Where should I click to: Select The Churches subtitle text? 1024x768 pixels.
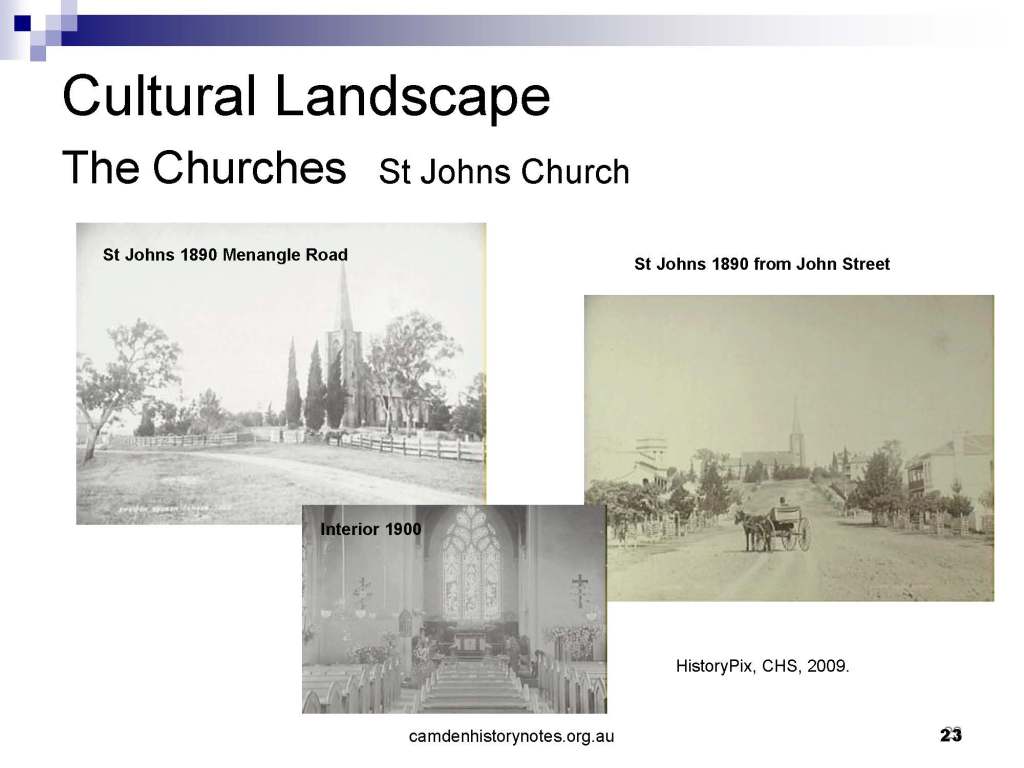[203, 169]
